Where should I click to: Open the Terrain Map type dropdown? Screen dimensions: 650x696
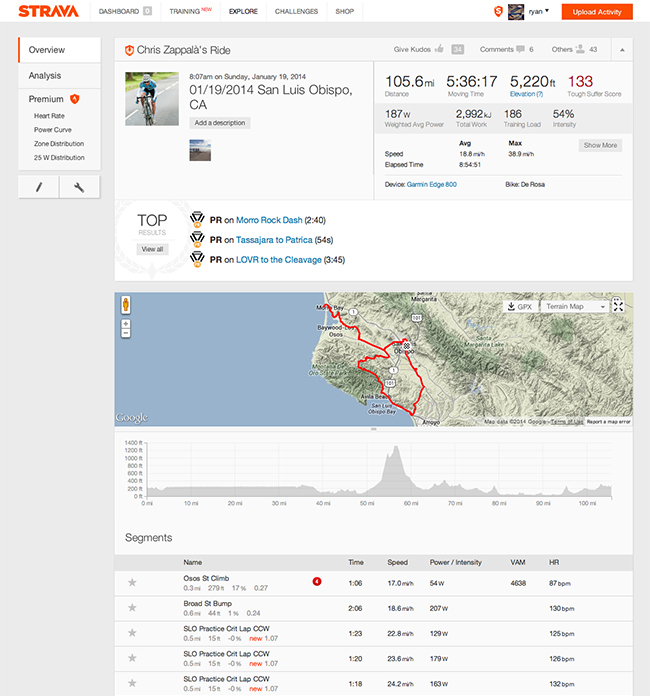[x=573, y=306]
